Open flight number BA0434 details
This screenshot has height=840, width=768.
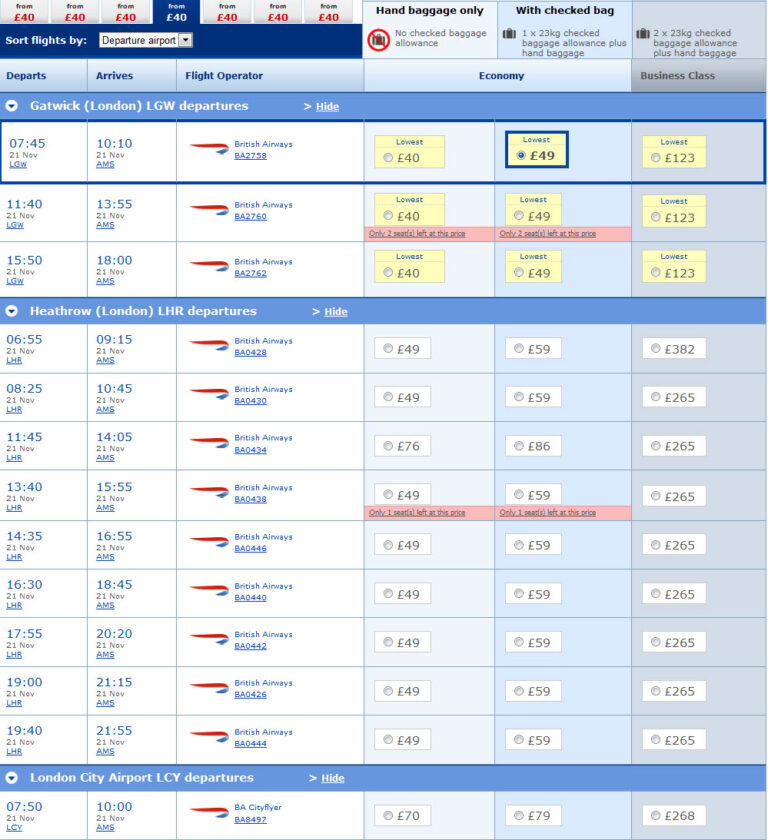click(250, 450)
